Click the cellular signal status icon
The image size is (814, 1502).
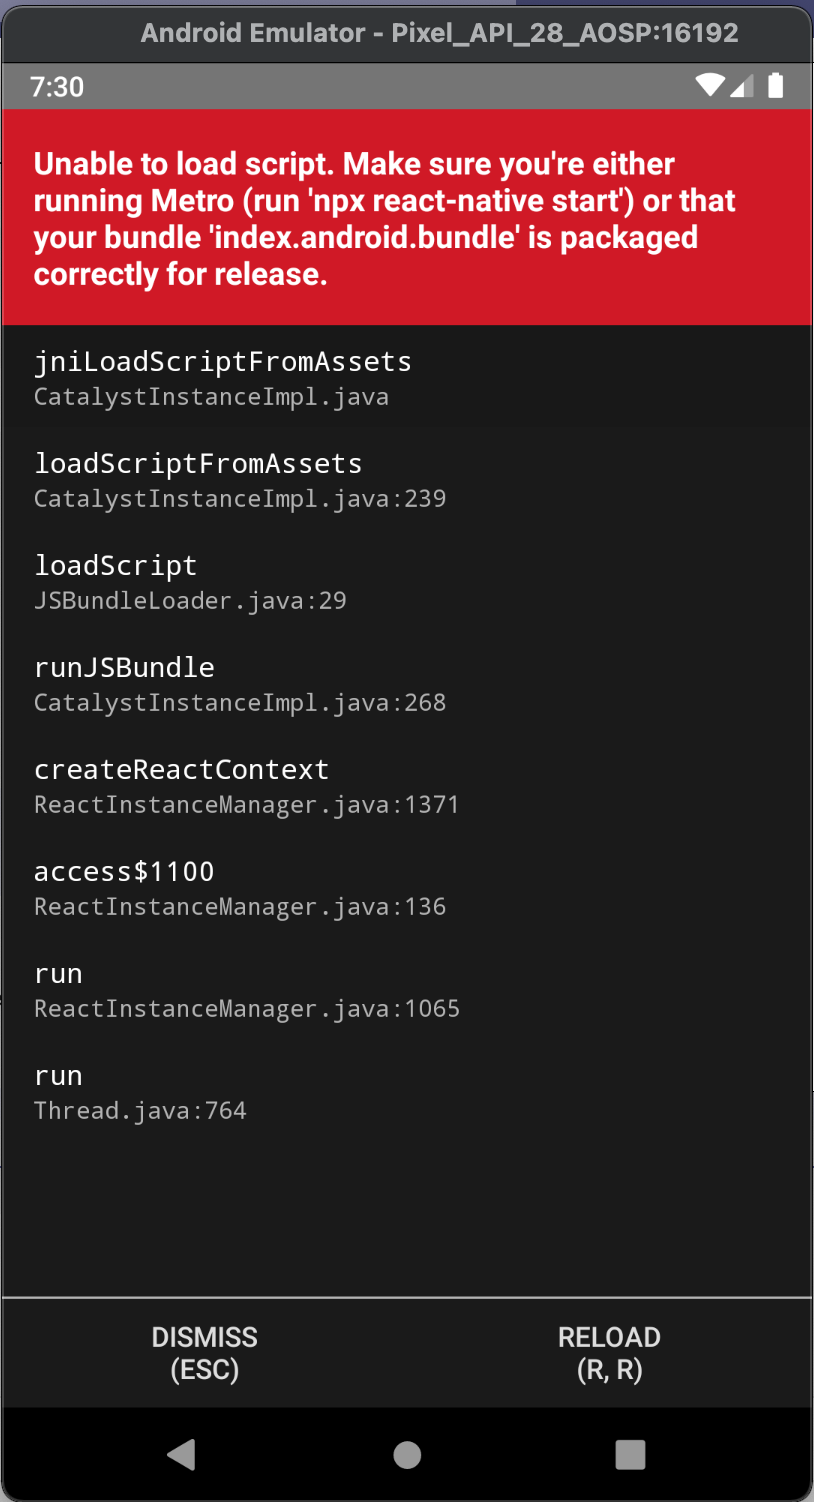tap(742, 86)
